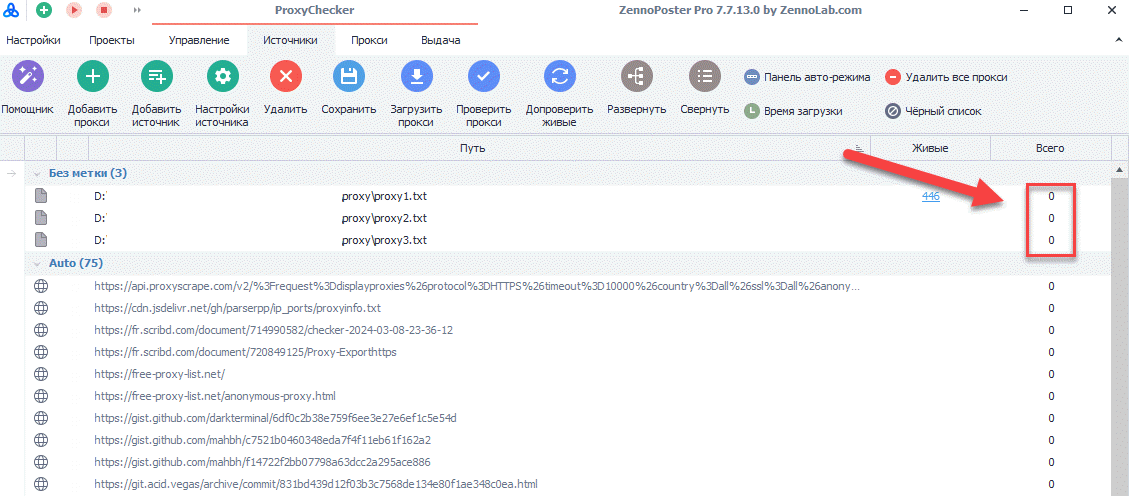Click file icon of proxy1.txt row
This screenshot has height=496, width=1129.
point(41,196)
